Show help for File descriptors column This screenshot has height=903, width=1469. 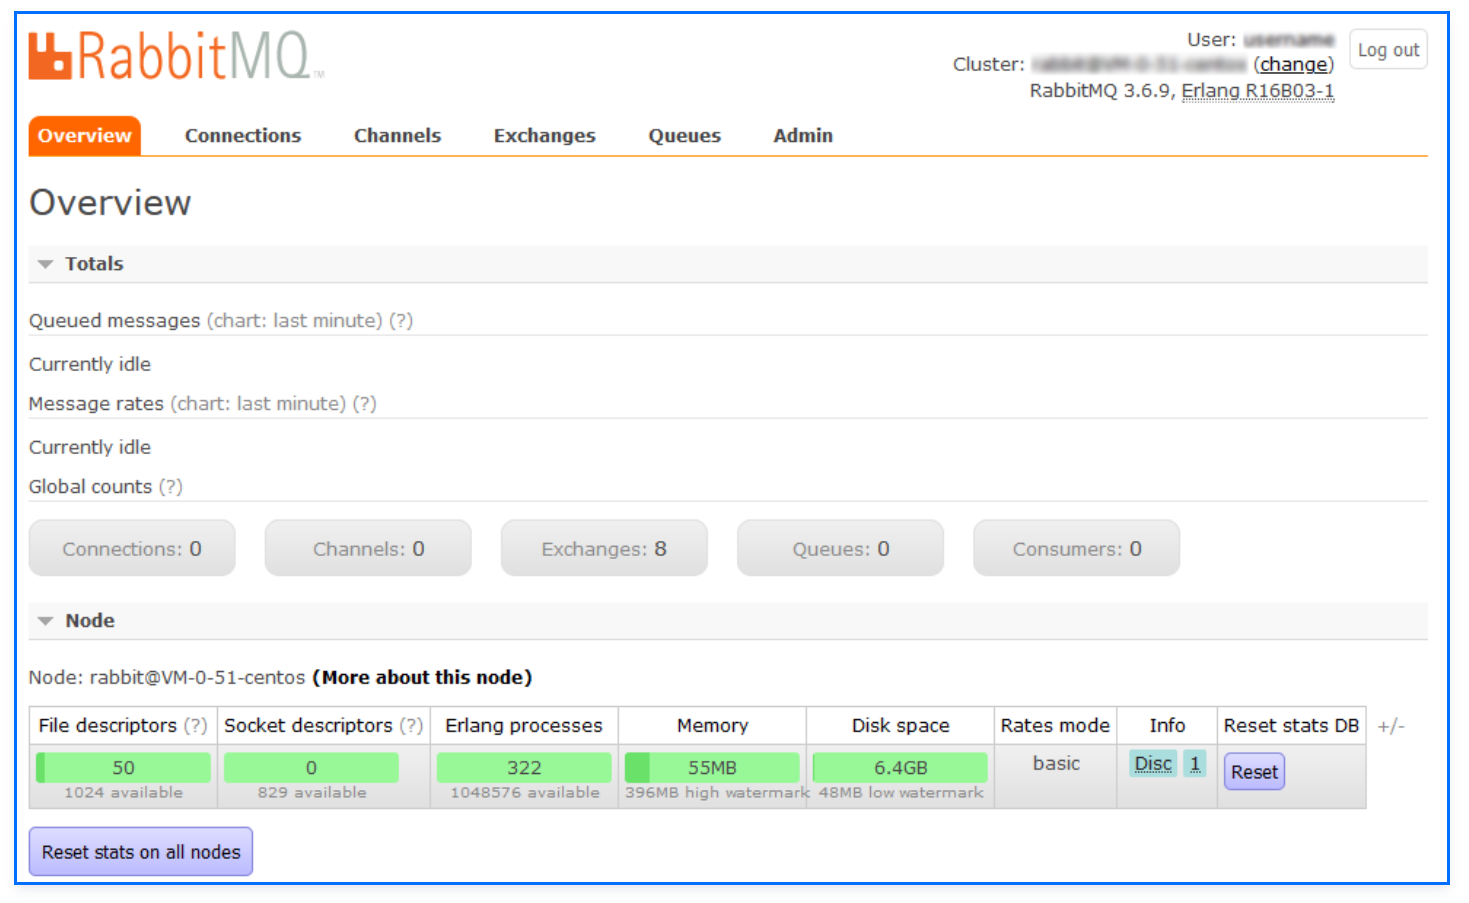[x=196, y=726]
